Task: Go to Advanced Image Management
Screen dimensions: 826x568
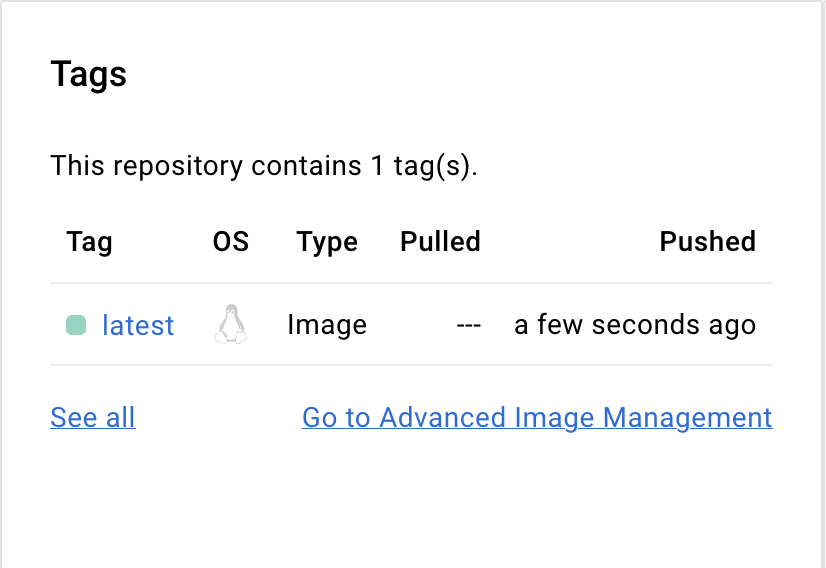Action: point(537,417)
